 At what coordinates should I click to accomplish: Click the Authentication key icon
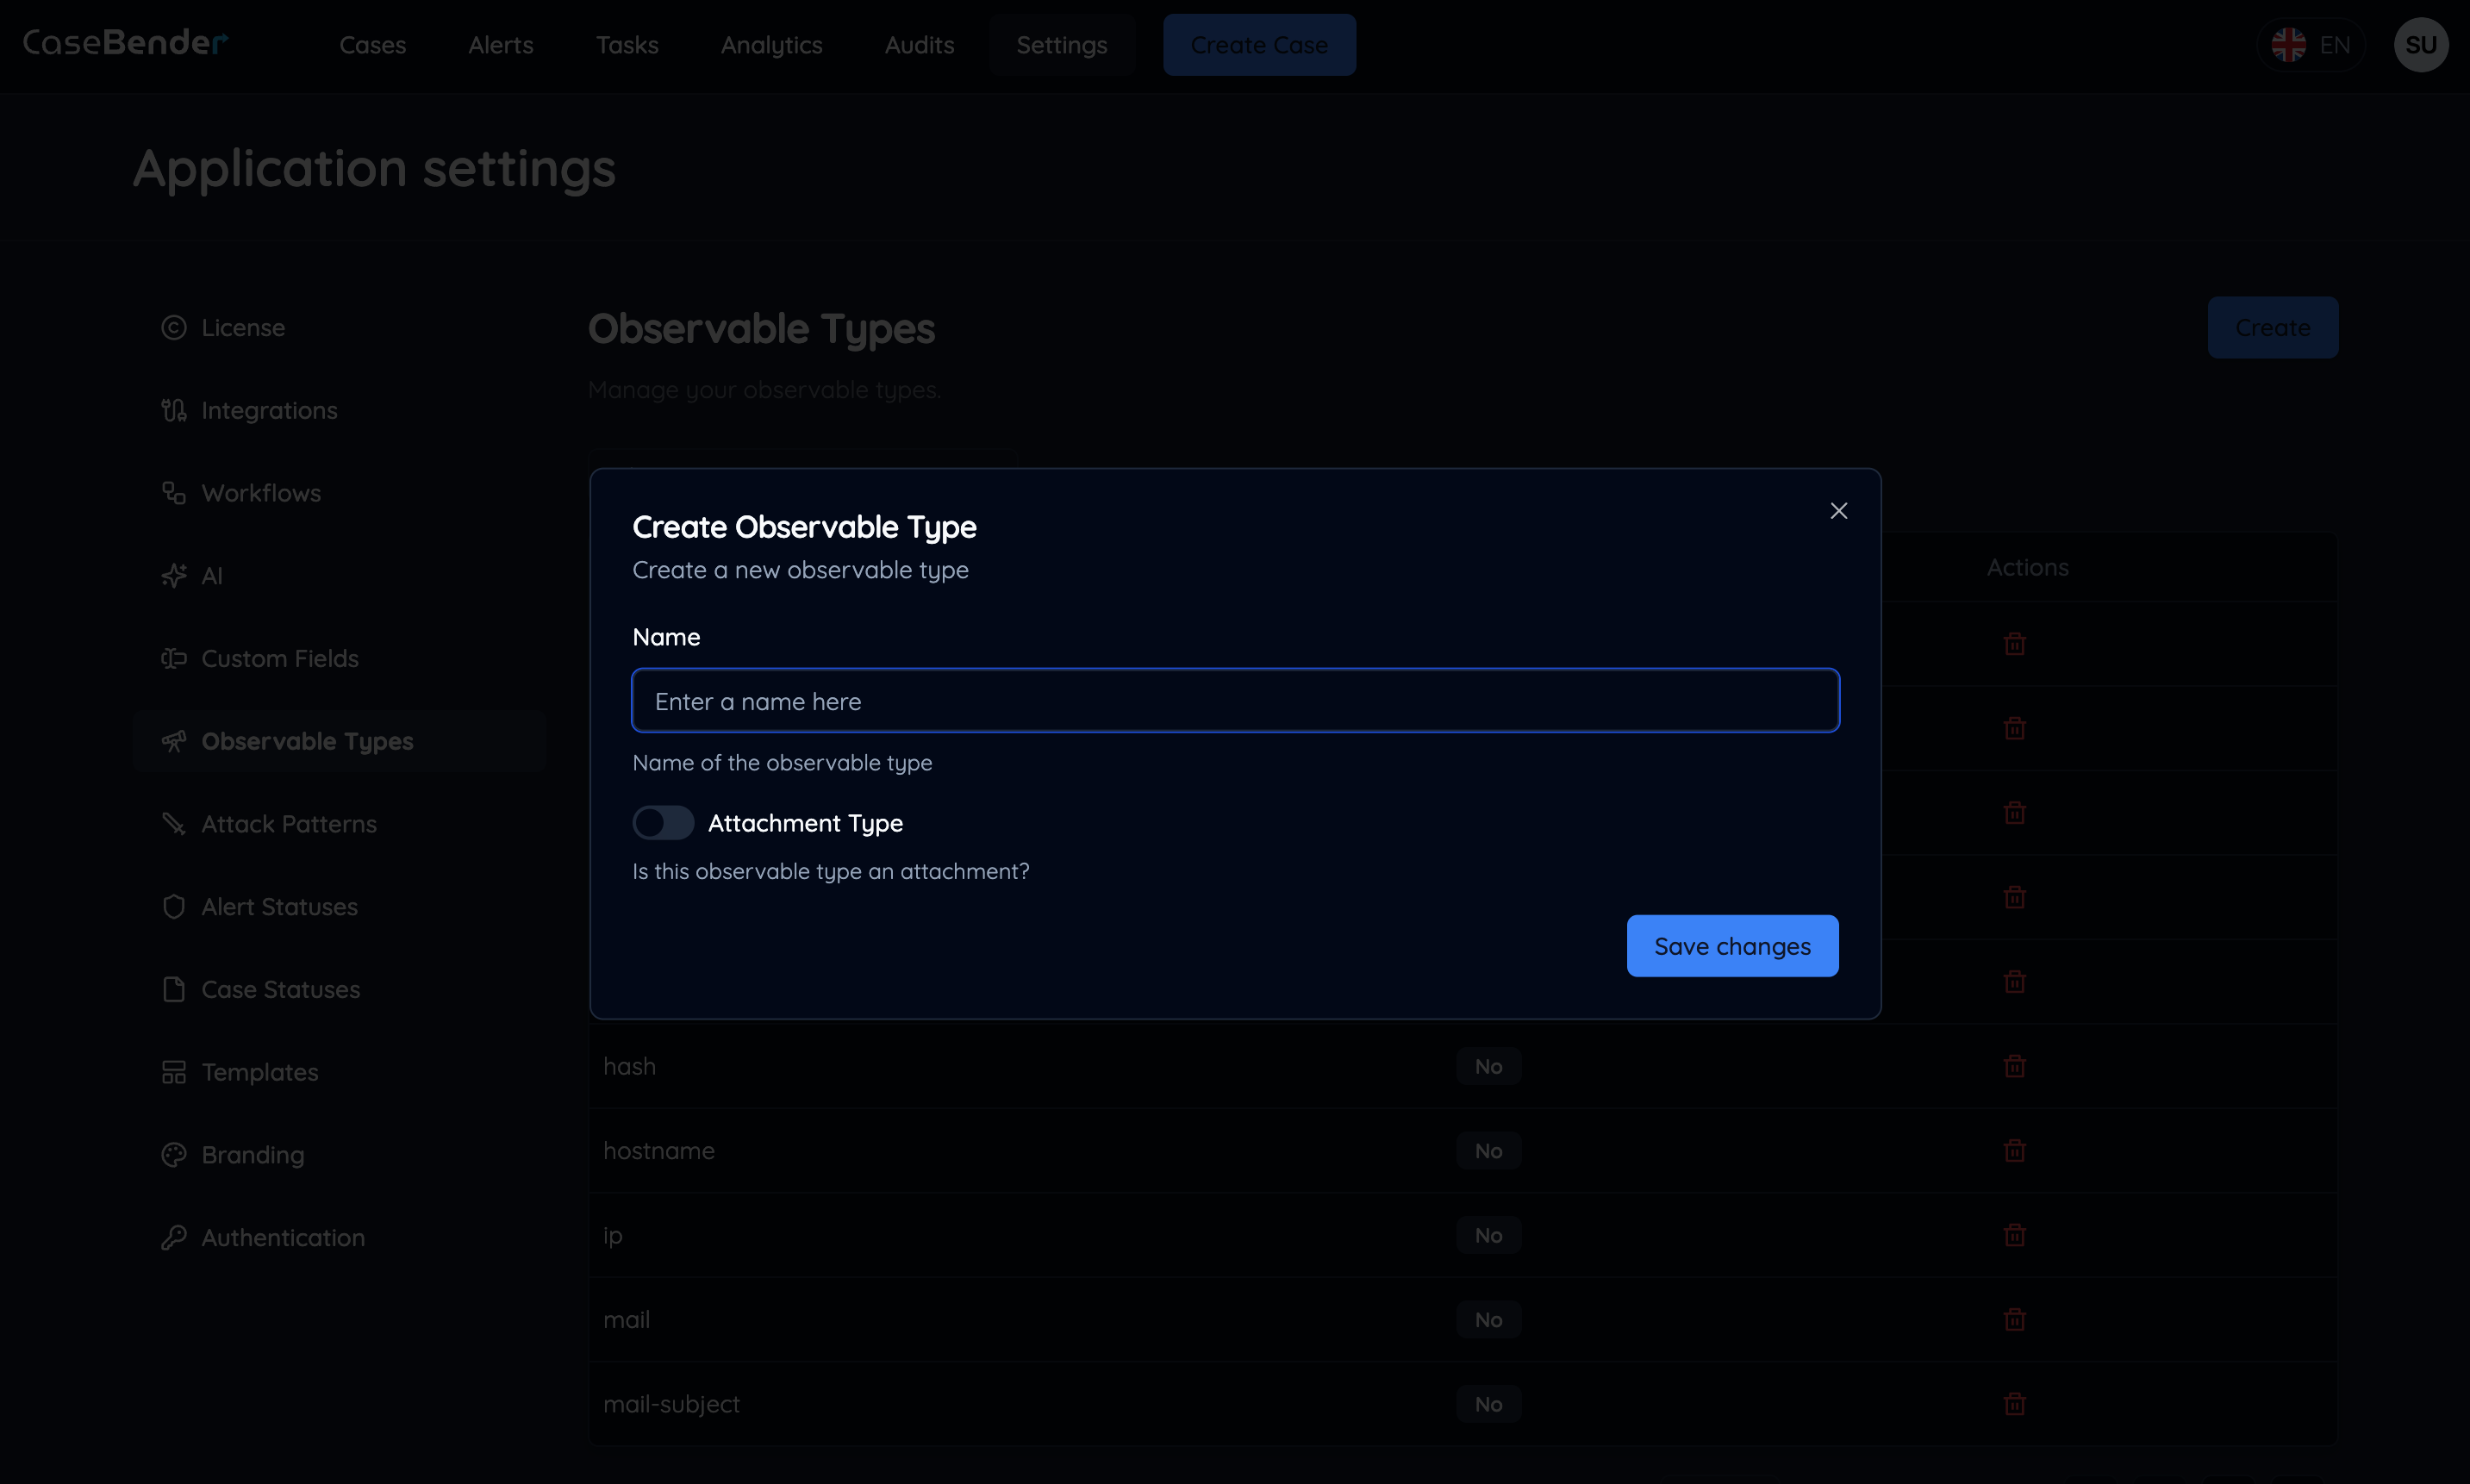coord(174,1237)
